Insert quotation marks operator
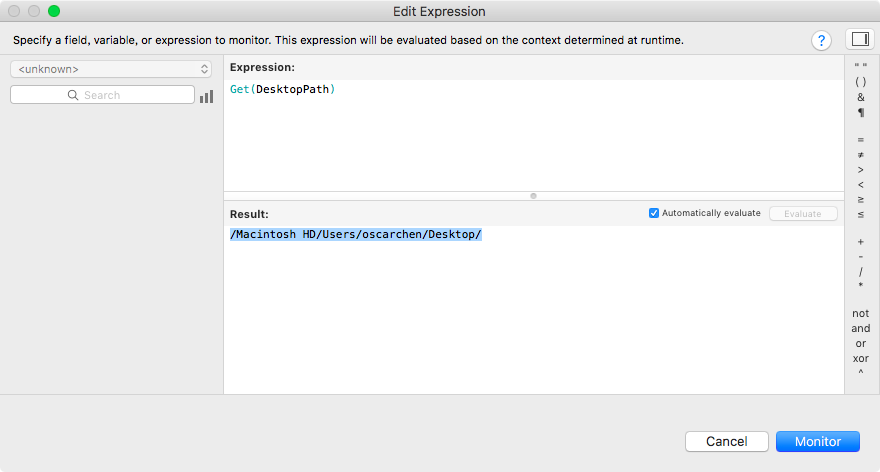 (x=860, y=66)
